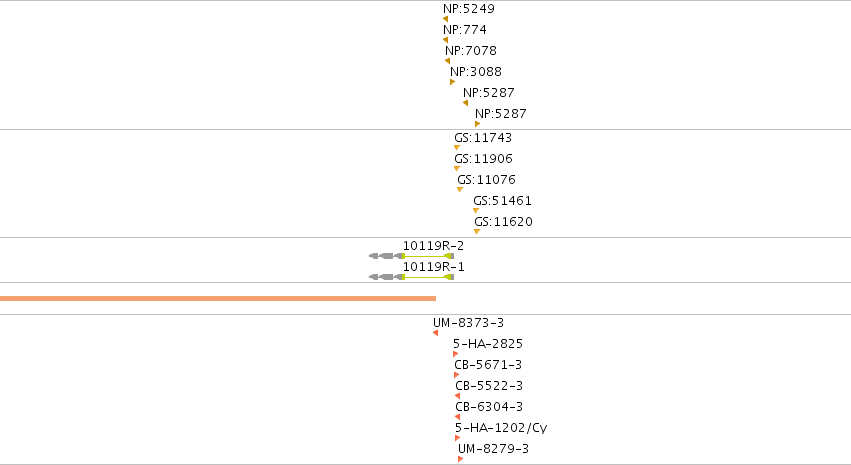Click the NP:3088 arrow marker
Image resolution: width=851 pixels, height=465 pixels.
pos(453,82)
